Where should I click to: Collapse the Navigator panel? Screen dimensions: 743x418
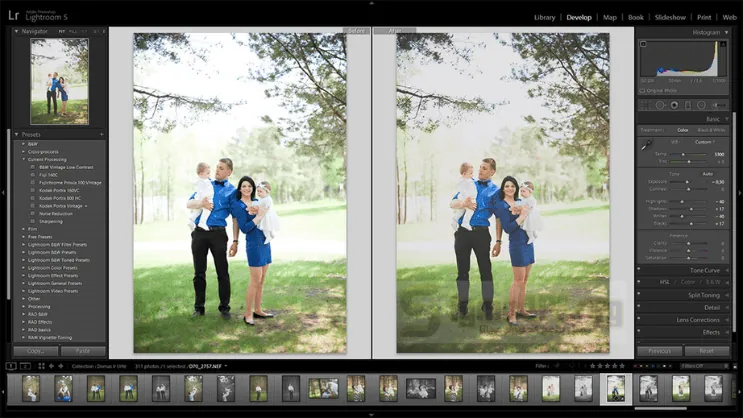[16, 31]
